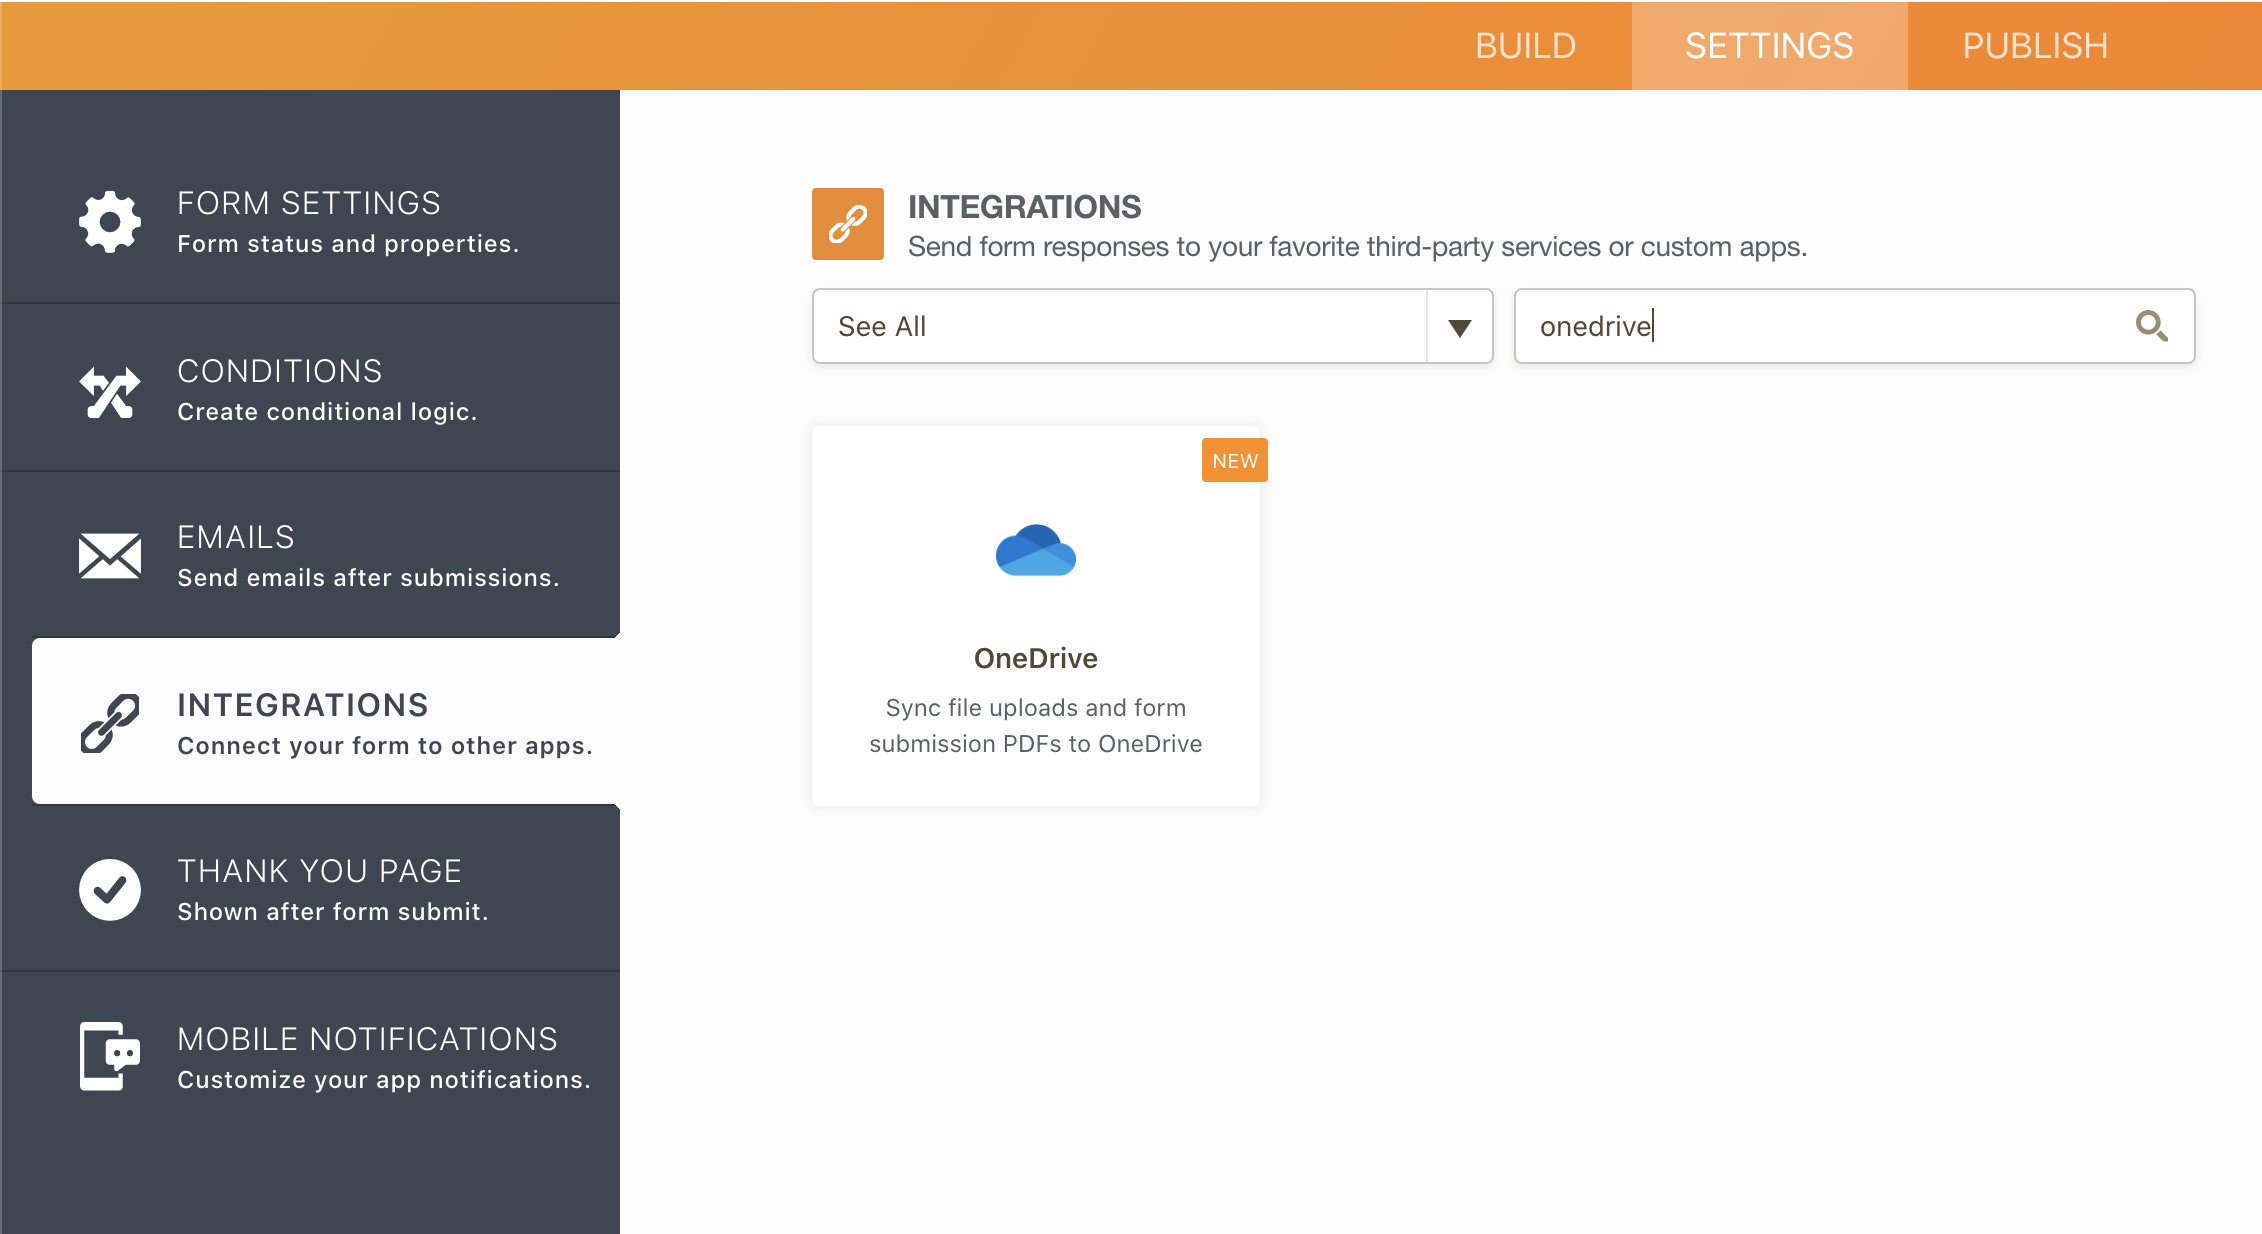Open THANK YOU PAGE in the sidebar

[311, 888]
